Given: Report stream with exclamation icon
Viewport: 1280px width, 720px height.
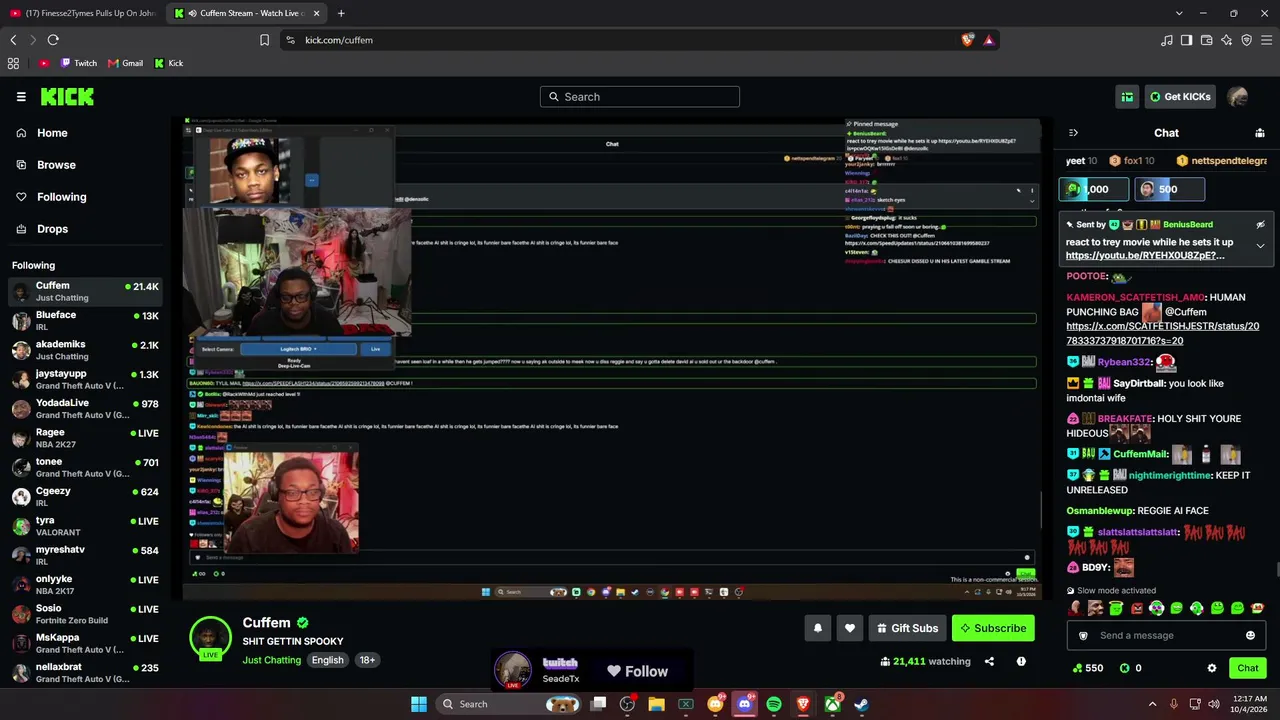Looking at the screenshot, I should (1021, 661).
